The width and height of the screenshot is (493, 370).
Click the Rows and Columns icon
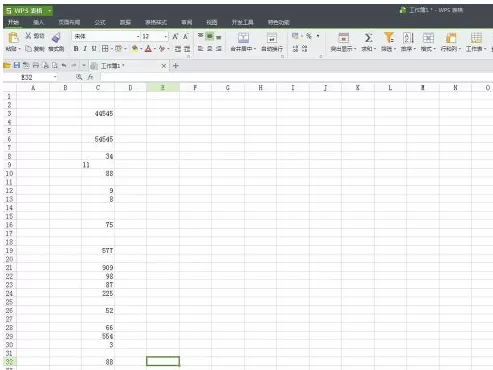click(x=451, y=38)
